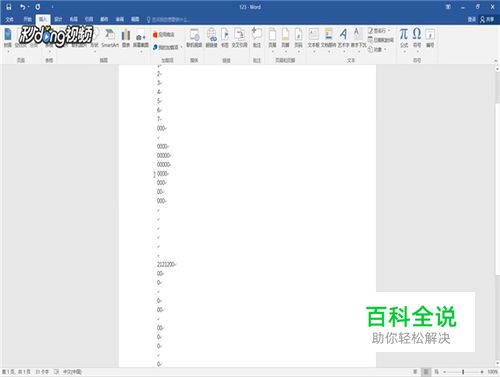Viewport: 500px width, 377px height.
Task: Expand the Equation (公式) dropdown arrow
Action: pyautogui.click(x=404, y=51)
